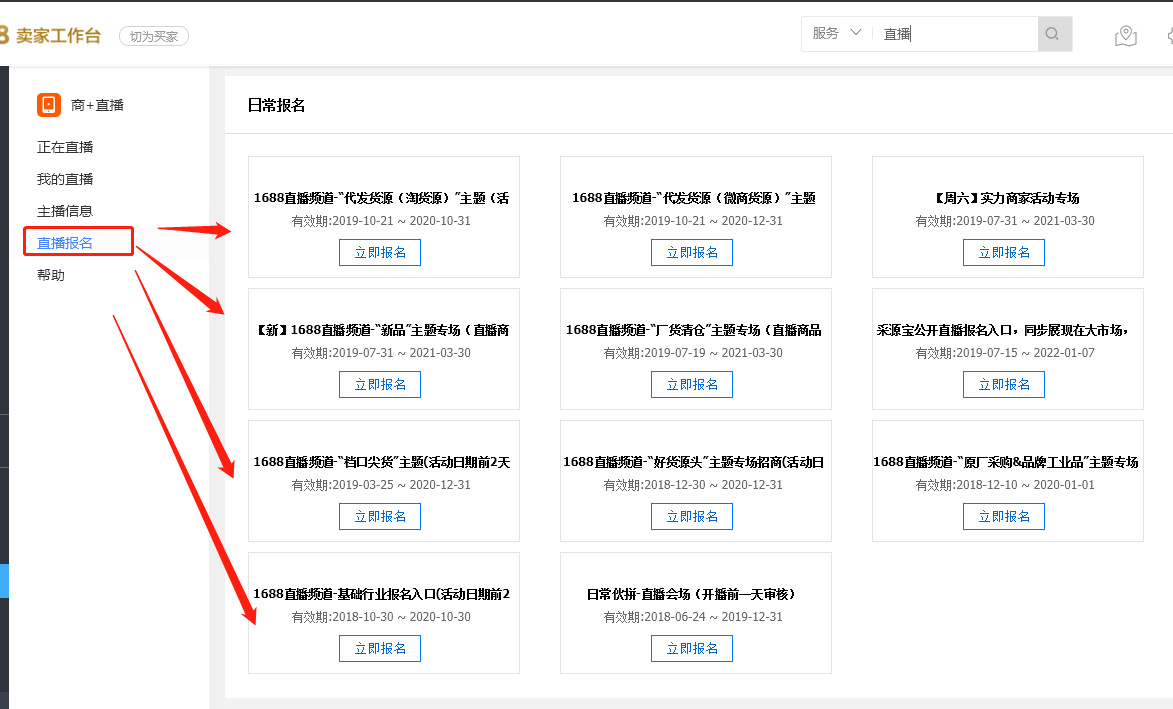This screenshot has width=1173, height=709.
Task: Sign up for "档口尖货"主题
Action: point(380,517)
